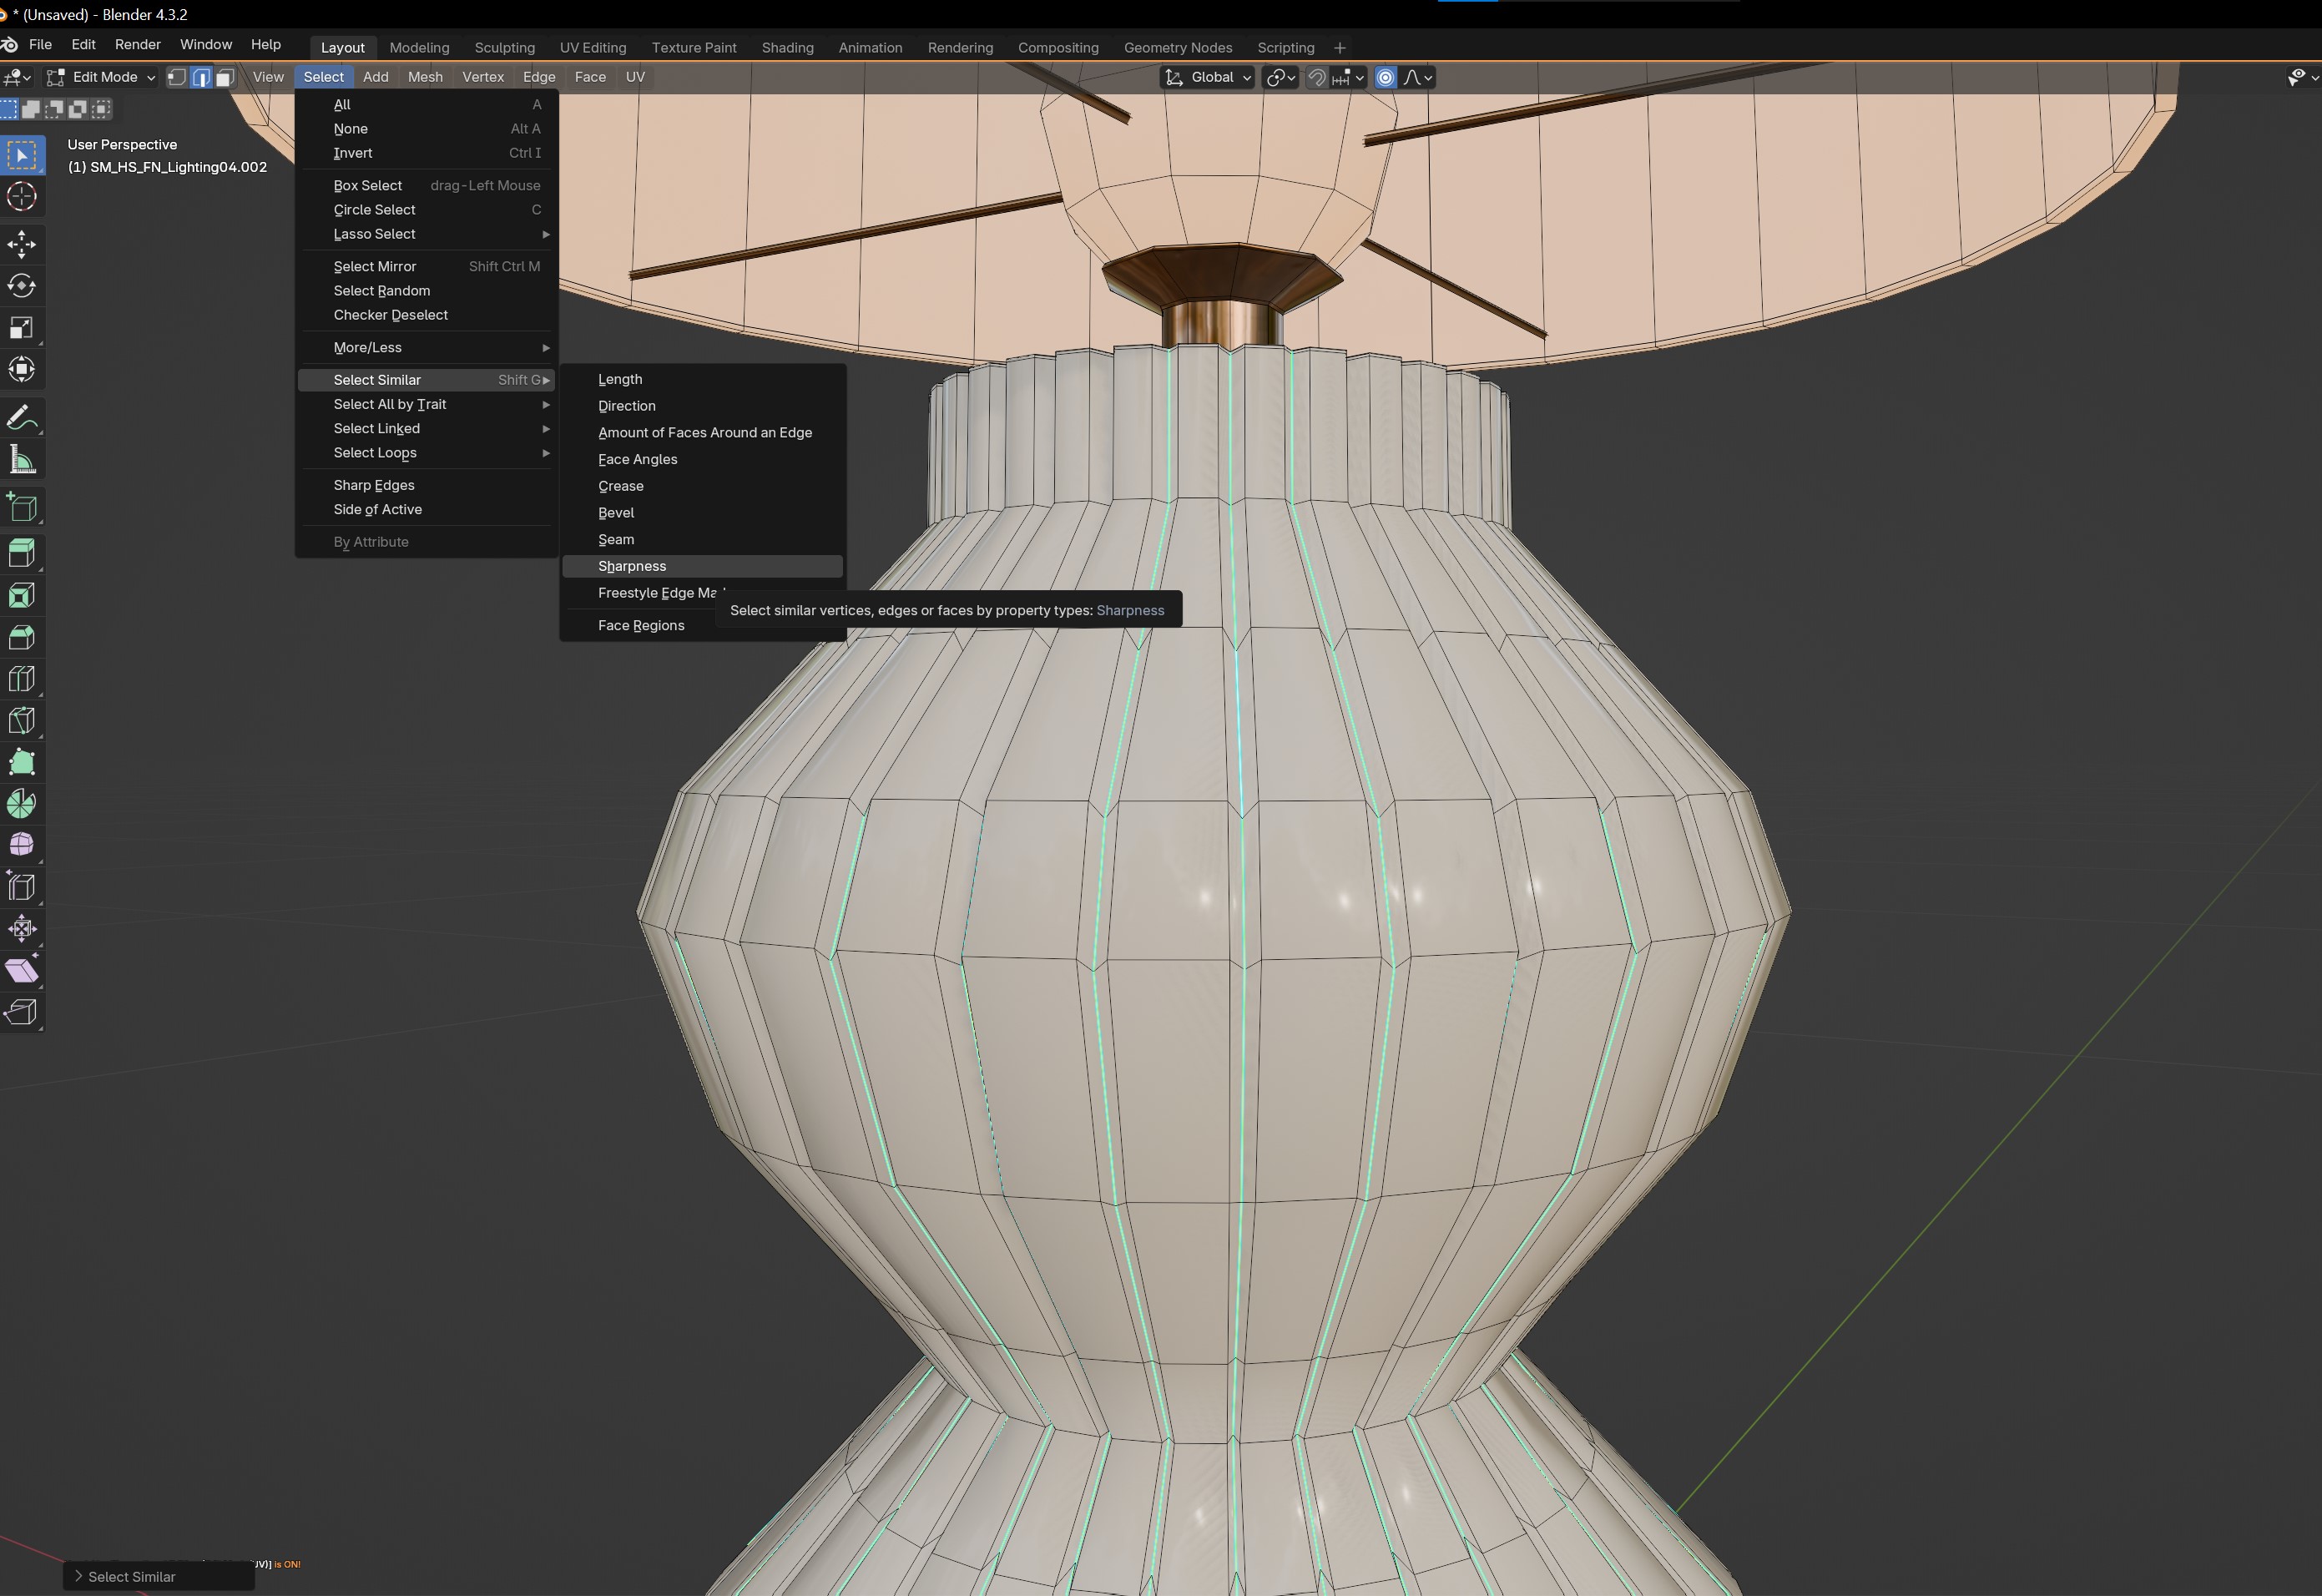Screen dimensions: 2322x1596
Task: Open the Modeling workspace tab
Action: pos(419,47)
